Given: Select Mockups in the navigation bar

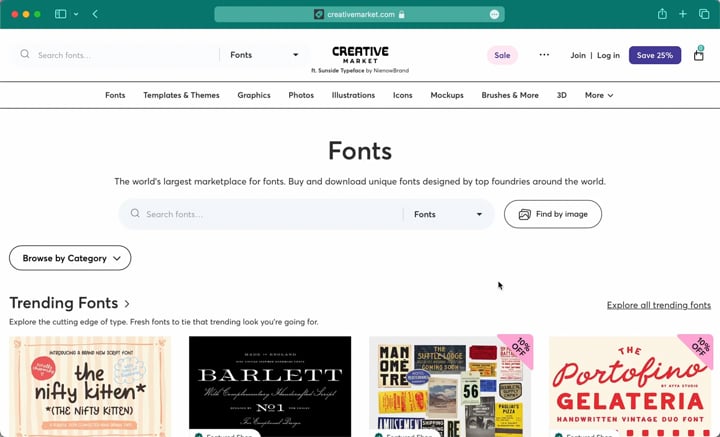Looking at the screenshot, I should [447, 95].
